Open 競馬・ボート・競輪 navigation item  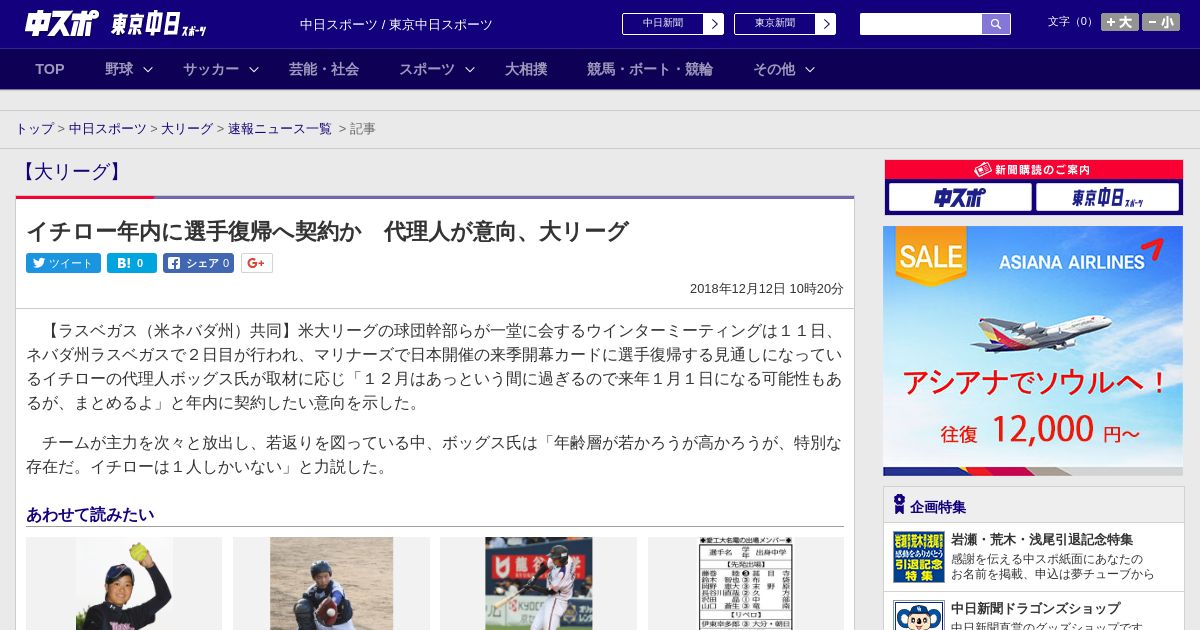650,69
